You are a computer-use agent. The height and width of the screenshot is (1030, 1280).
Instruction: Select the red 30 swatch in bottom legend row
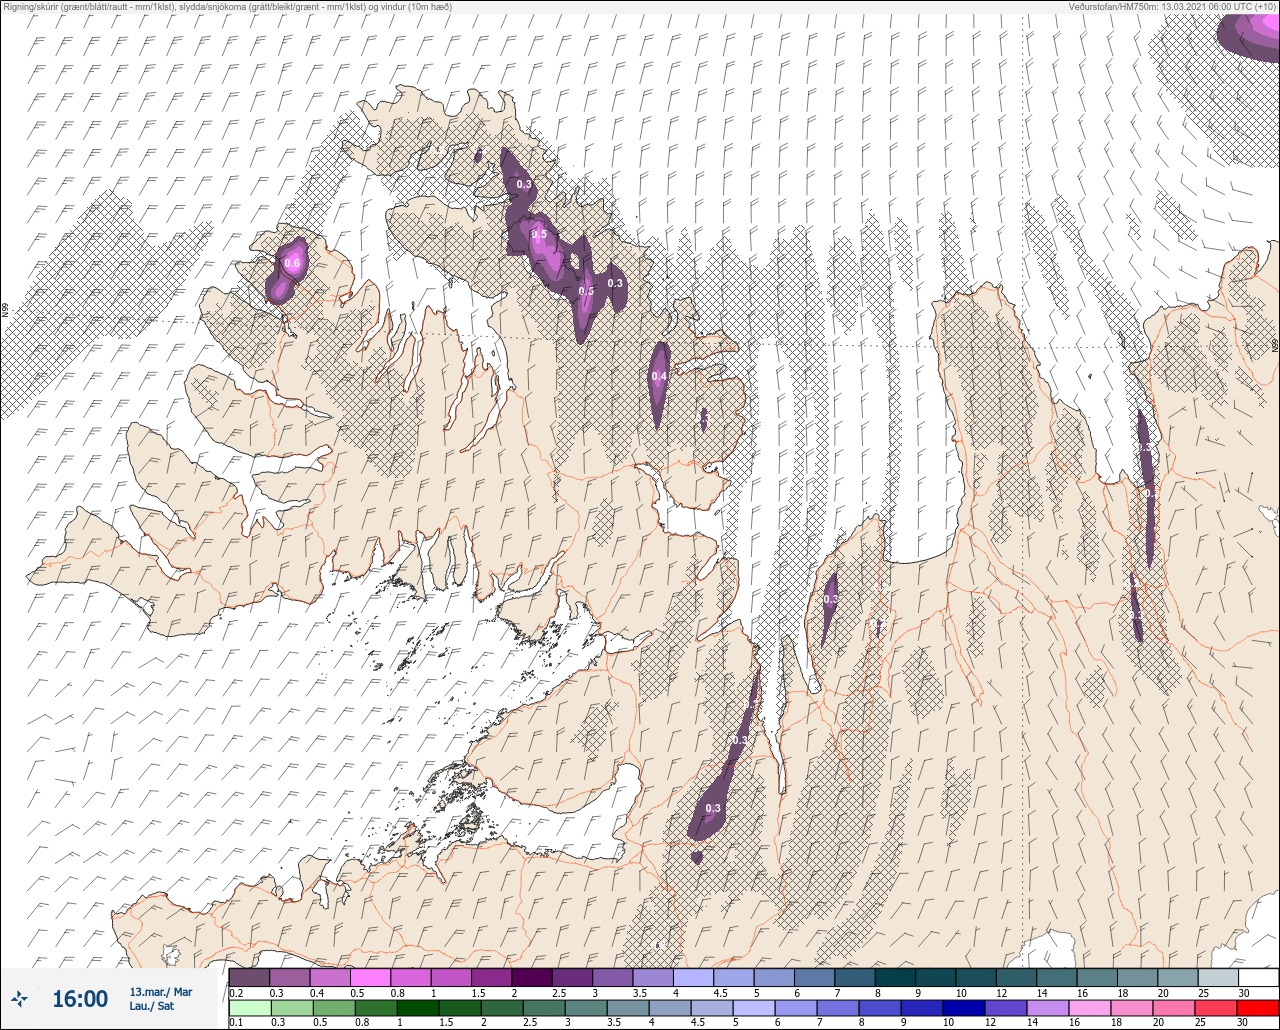(1258, 1007)
